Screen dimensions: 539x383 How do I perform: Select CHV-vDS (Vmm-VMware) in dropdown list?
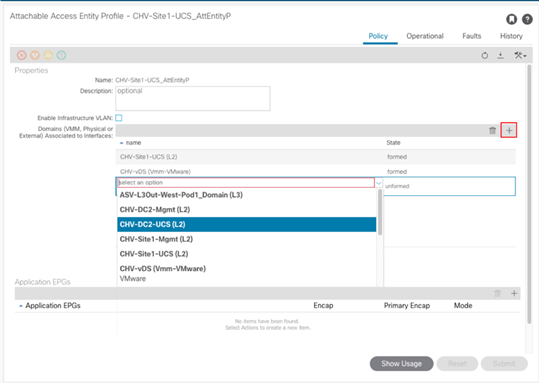pos(246,273)
